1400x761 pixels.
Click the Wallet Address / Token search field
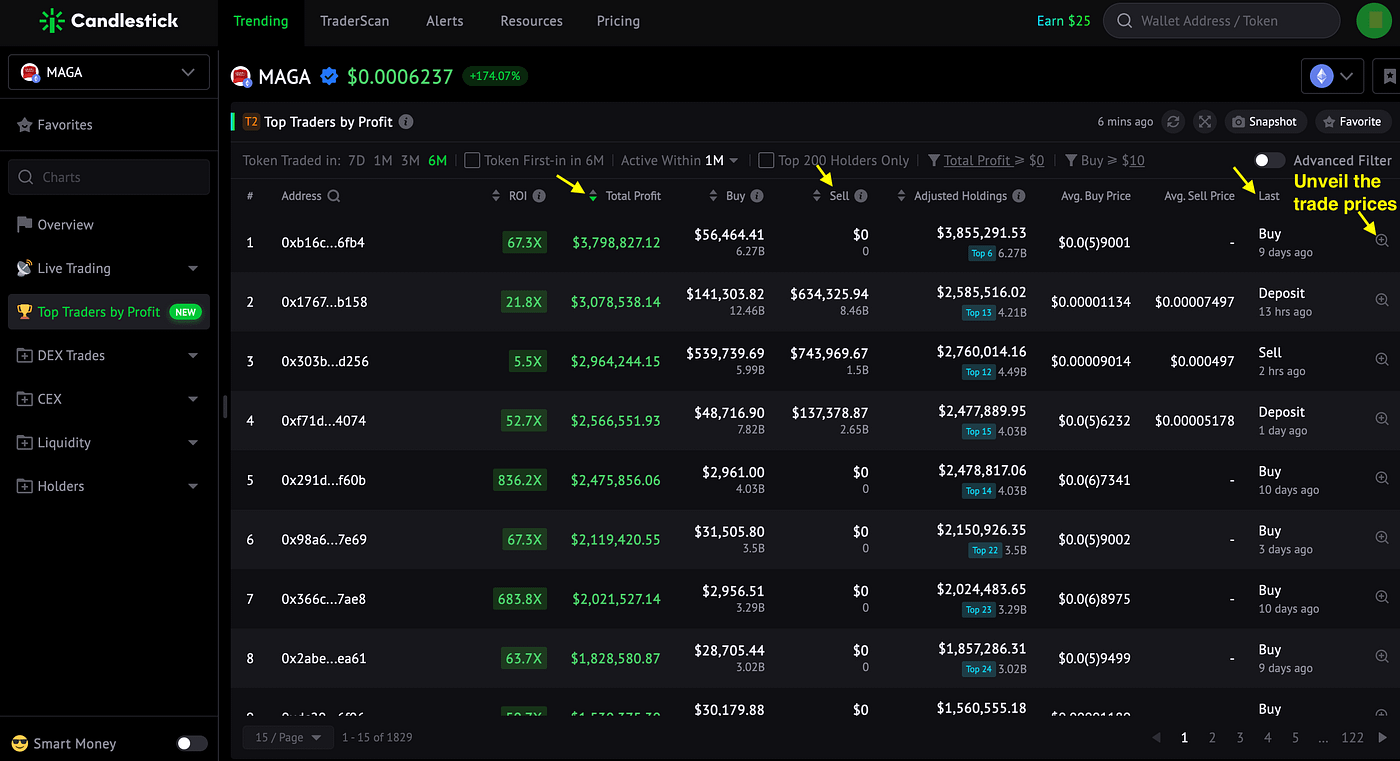(x=1221, y=20)
